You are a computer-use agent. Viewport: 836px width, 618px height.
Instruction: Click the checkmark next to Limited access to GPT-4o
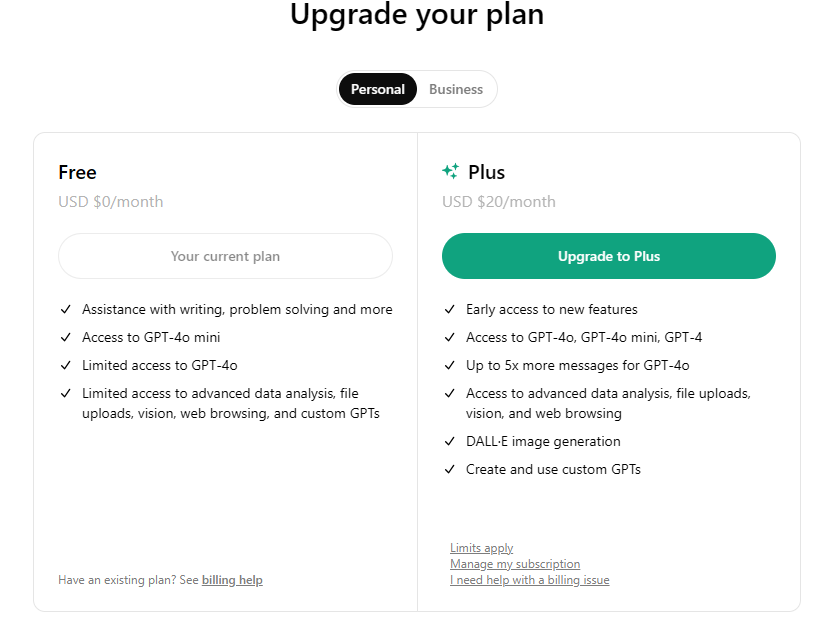click(65, 366)
